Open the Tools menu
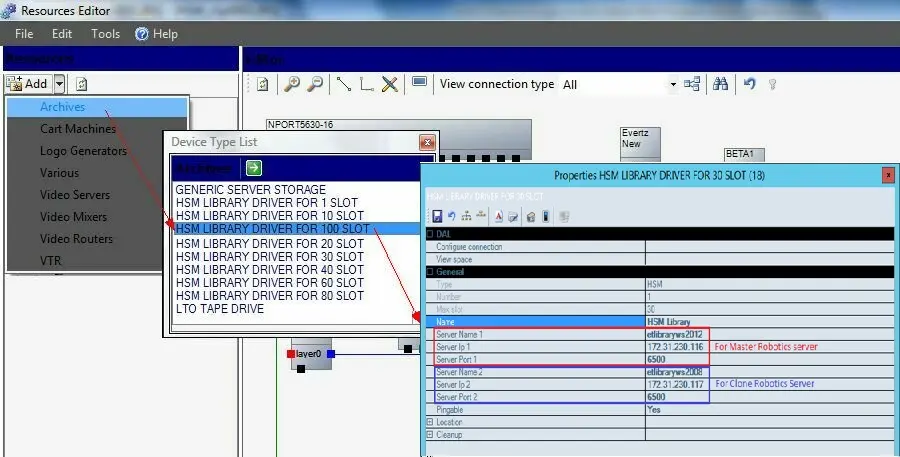The width and height of the screenshot is (900, 457). 105,34
